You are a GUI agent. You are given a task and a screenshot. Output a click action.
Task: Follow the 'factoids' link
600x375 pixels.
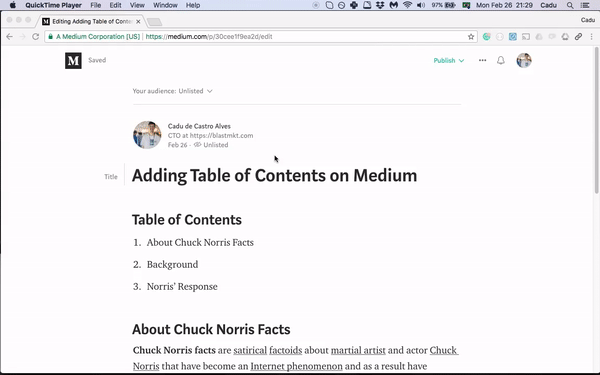point(285,351)
